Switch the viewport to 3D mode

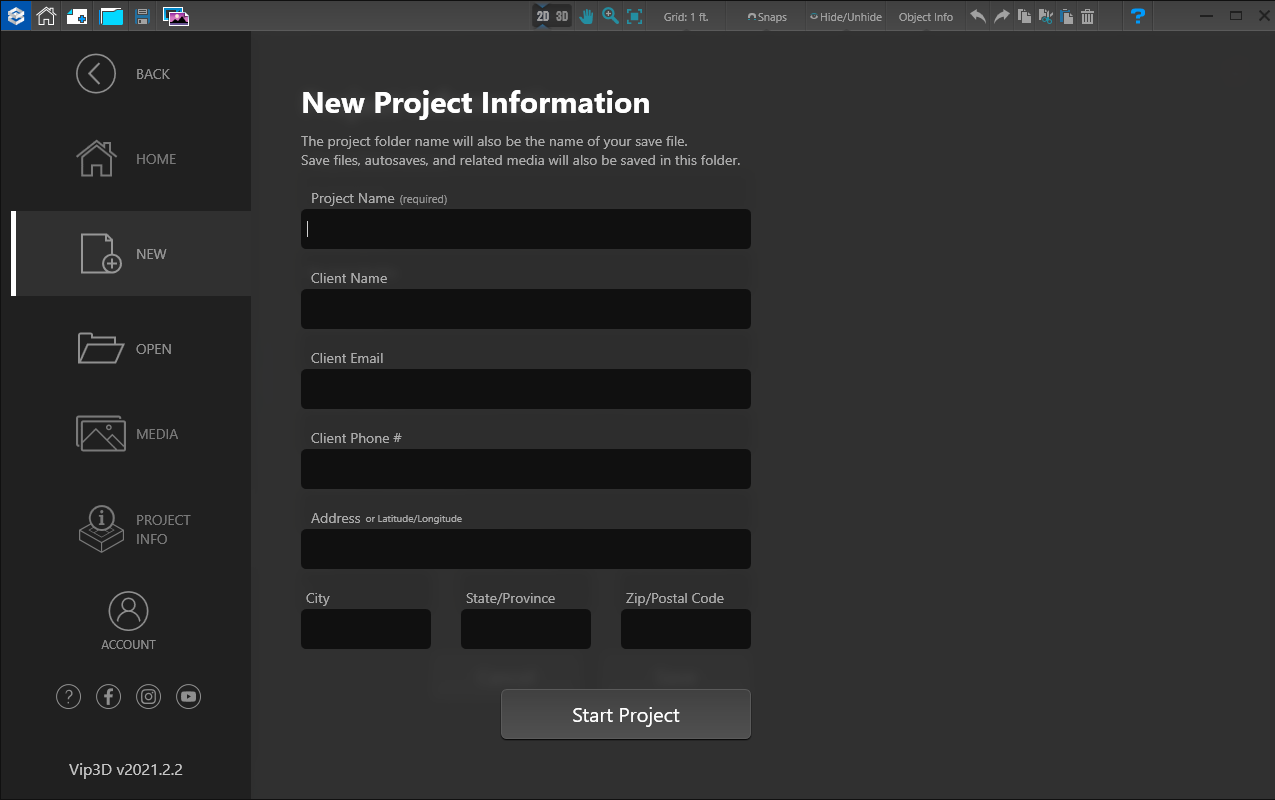tap(561, 15)
